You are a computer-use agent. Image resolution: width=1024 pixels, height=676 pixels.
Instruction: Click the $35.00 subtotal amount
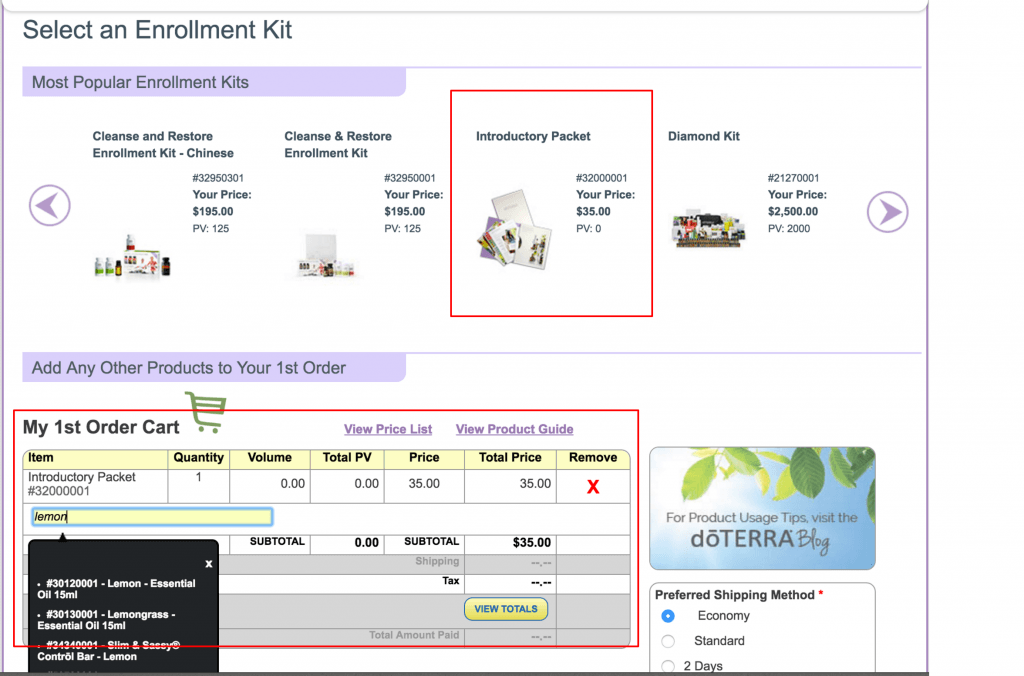coord(532,543)
